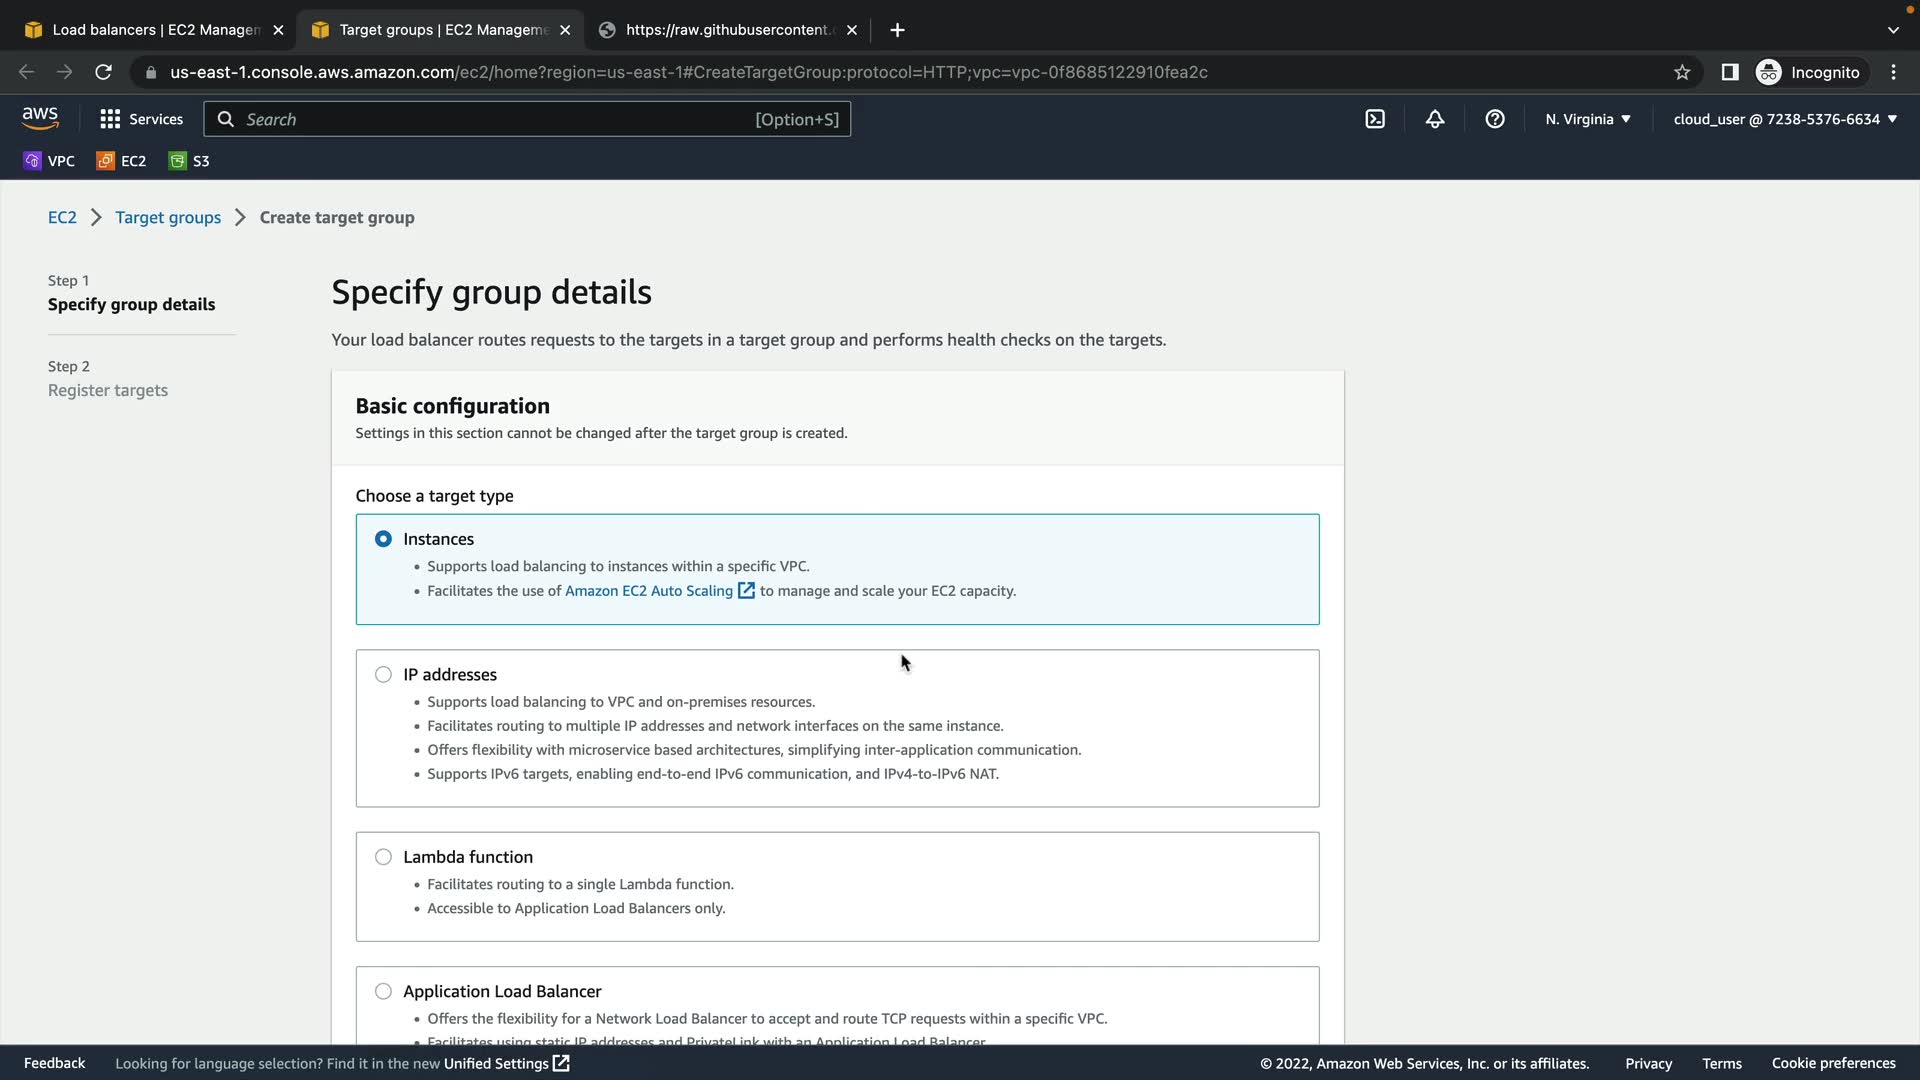The width and height of the screenshot is (1920, 1080).
Task: Select IP addresses target type
Action: coord(383,675)
